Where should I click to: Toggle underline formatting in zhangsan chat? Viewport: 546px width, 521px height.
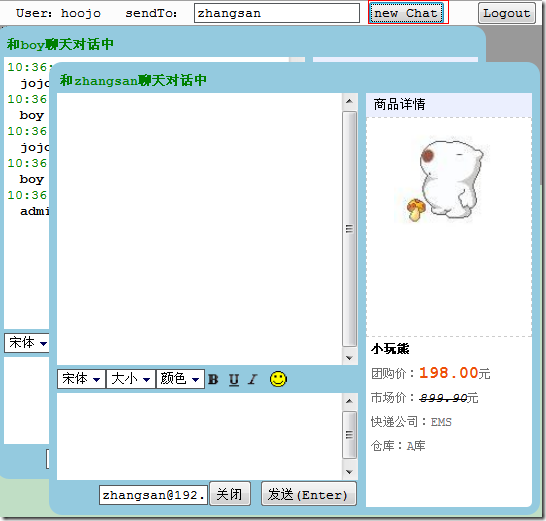pos(234,379)
